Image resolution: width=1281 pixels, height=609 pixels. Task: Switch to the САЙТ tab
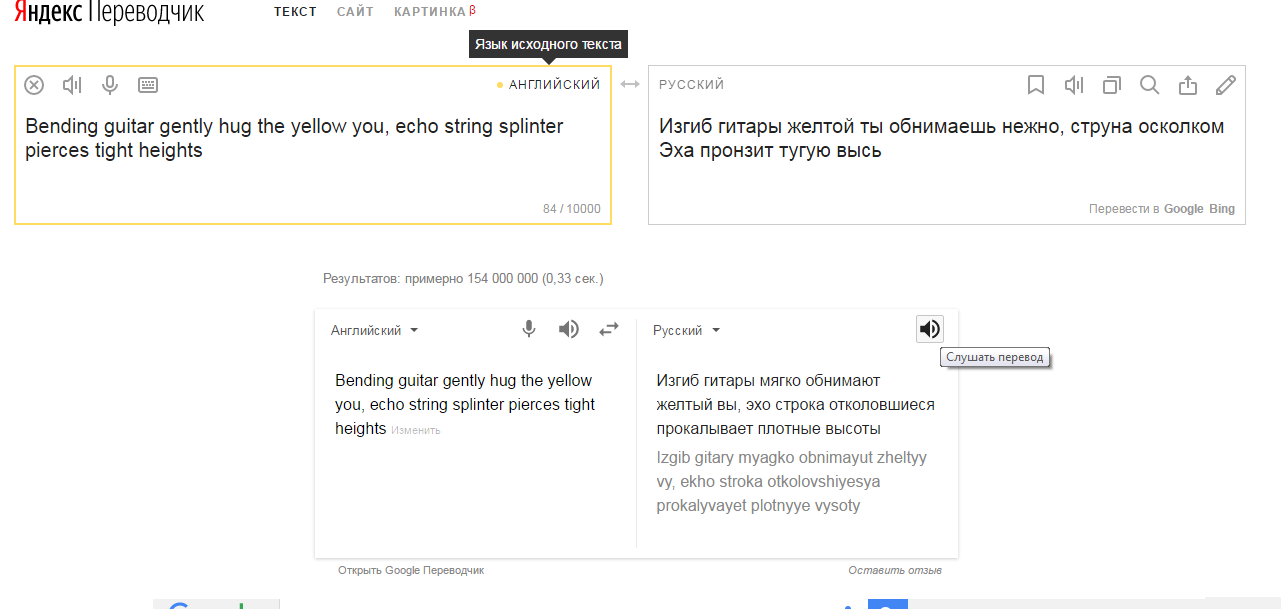pos(356,12)
